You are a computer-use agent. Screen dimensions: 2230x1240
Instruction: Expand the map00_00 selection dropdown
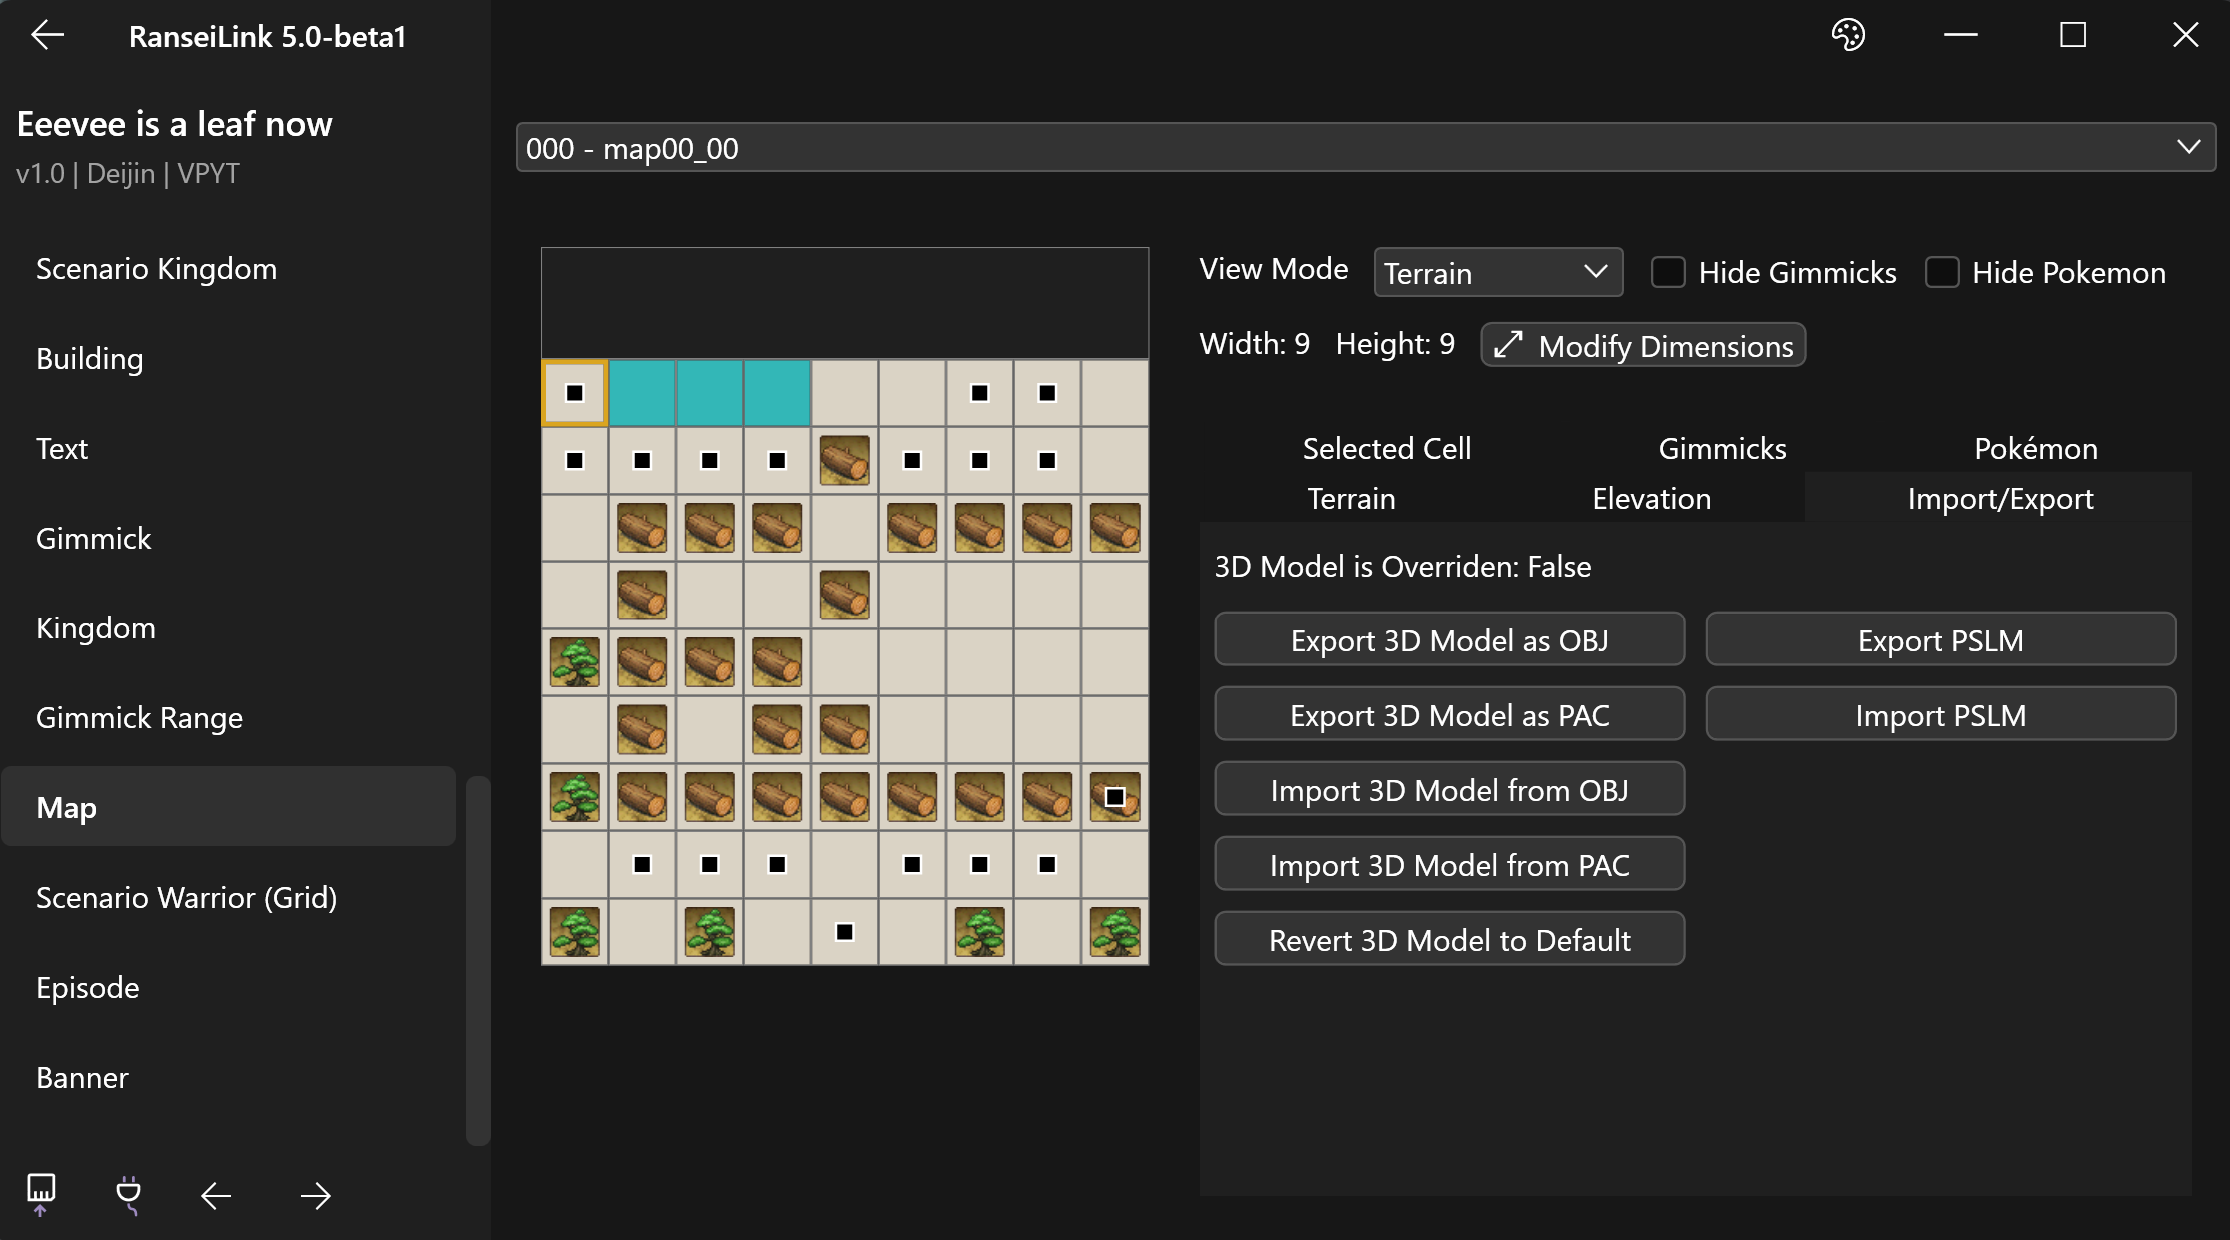(1365, 148)
